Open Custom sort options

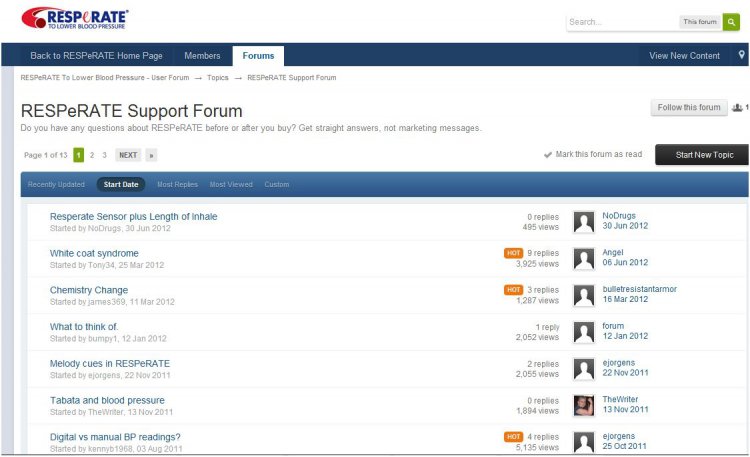coord(276,184)
